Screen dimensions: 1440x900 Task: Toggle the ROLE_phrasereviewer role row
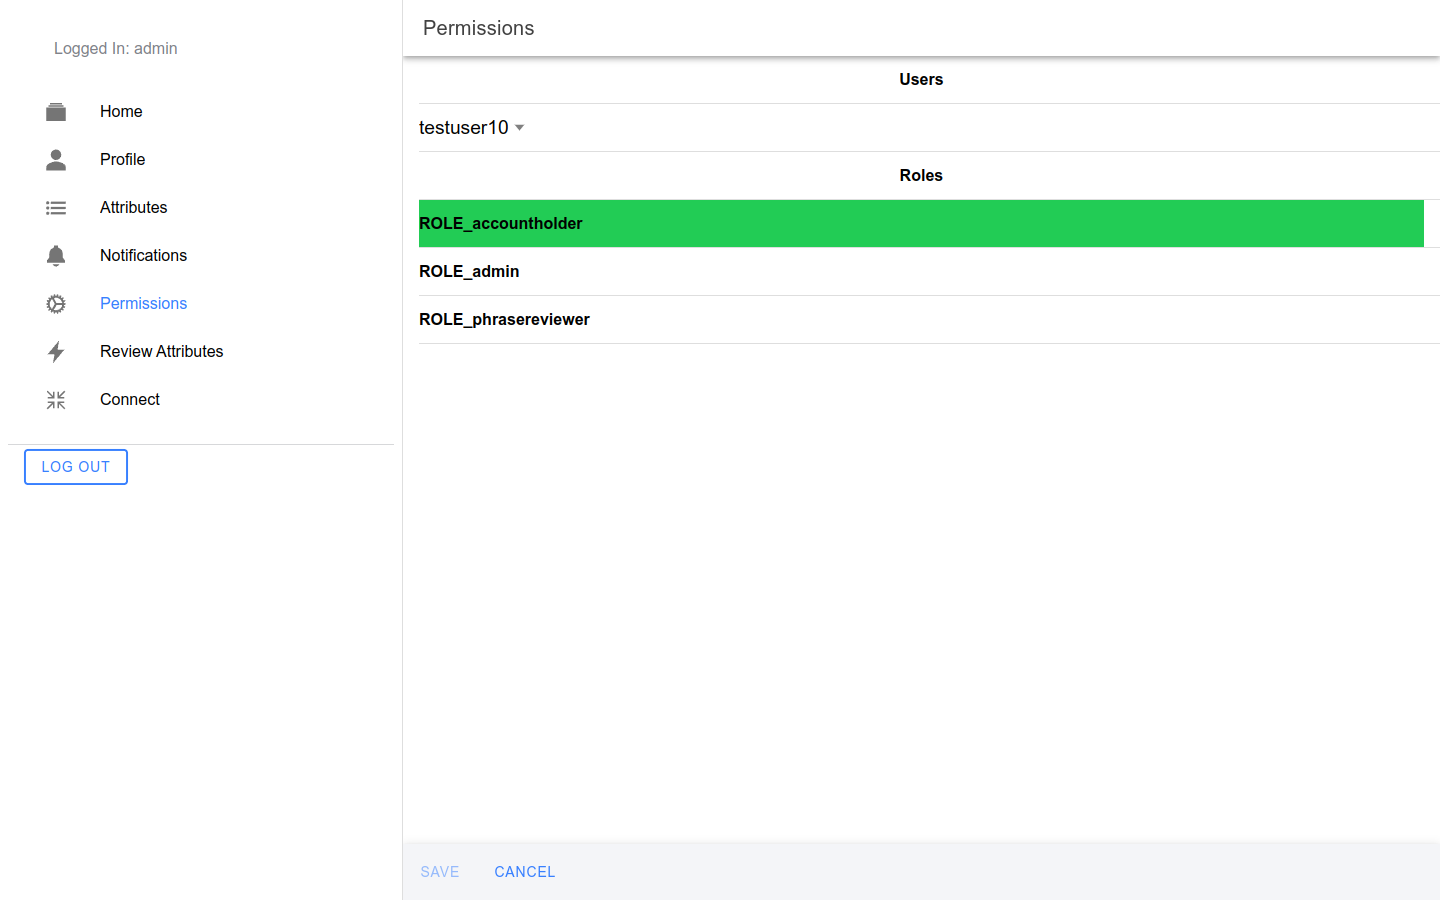[x=920, y=320]
